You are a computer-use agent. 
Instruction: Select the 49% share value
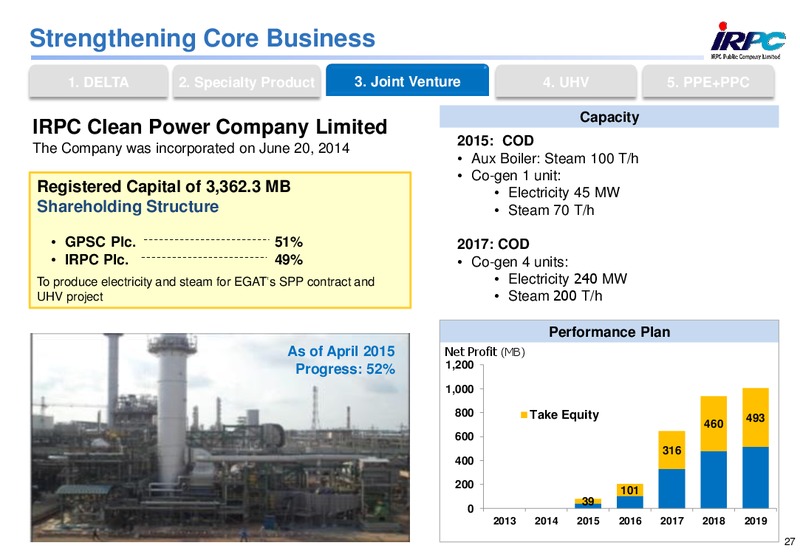(289, 260)
